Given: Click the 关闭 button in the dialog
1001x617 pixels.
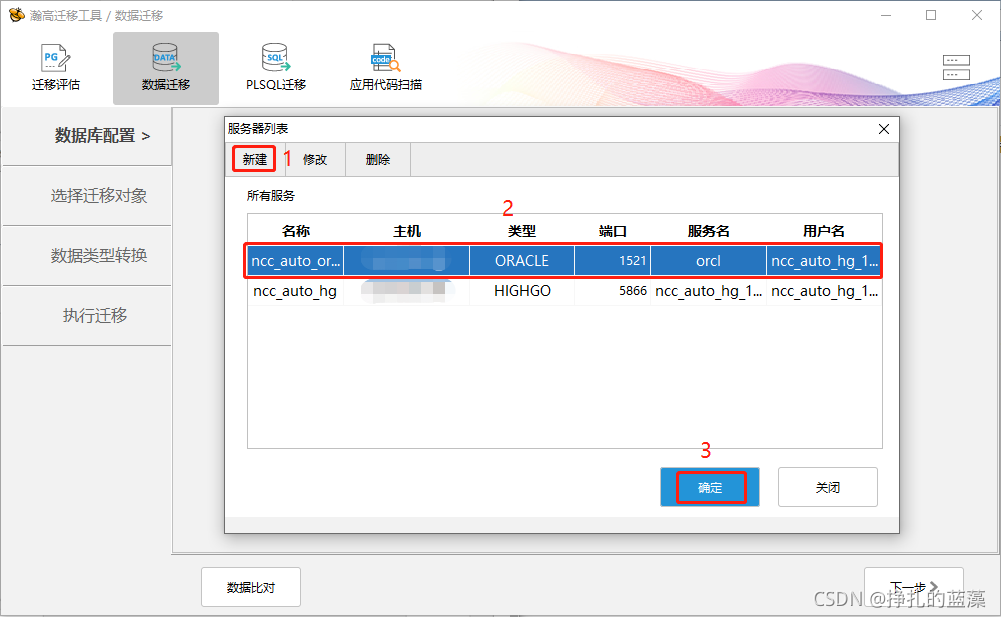Looking at the screenshot, I should [x=827, y=487].
